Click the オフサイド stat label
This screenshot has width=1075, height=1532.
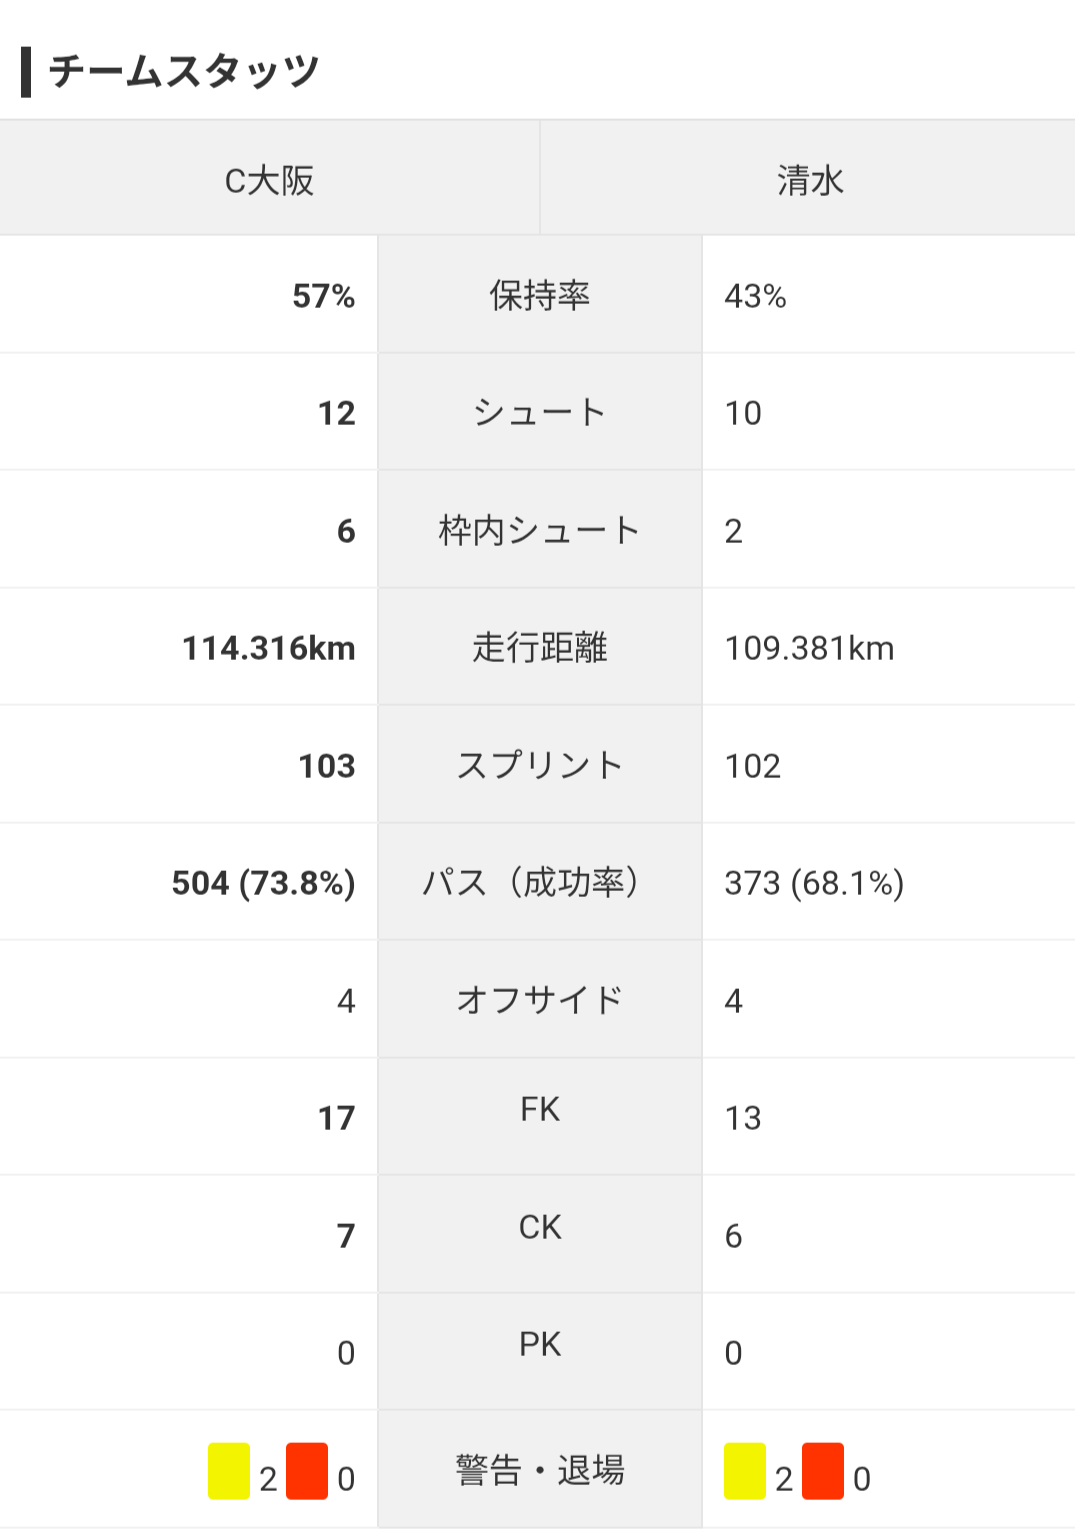(x=540, y=1000)
